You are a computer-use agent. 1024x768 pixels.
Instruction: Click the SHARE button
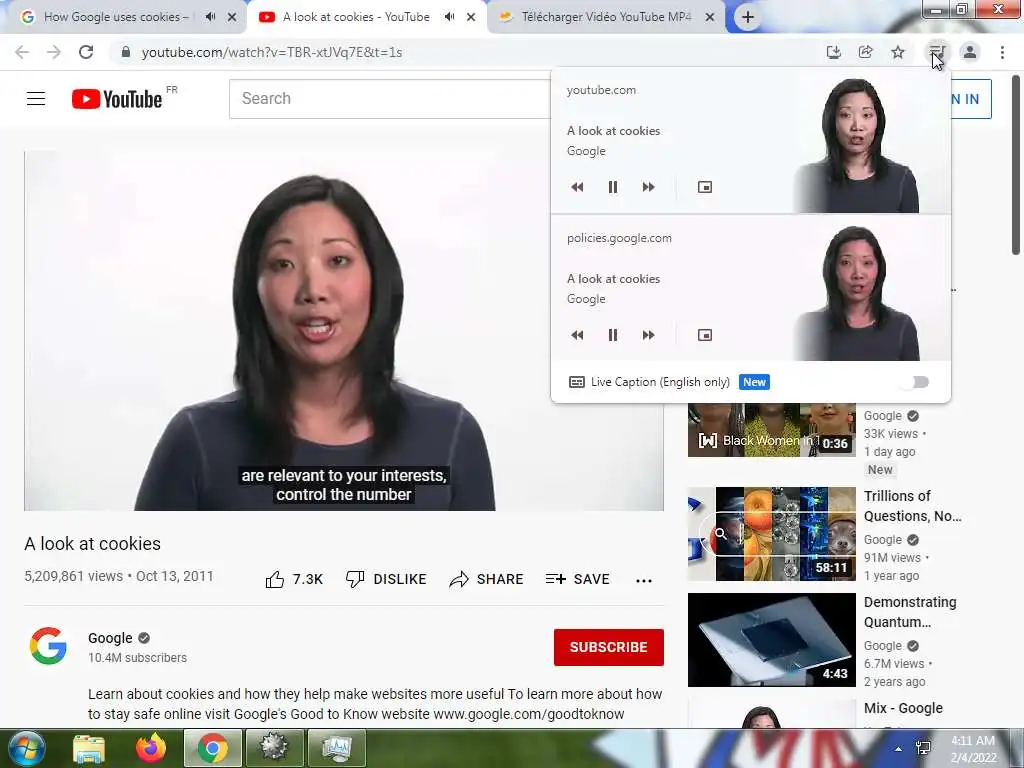pyautogui.click(x=487, y=579)
